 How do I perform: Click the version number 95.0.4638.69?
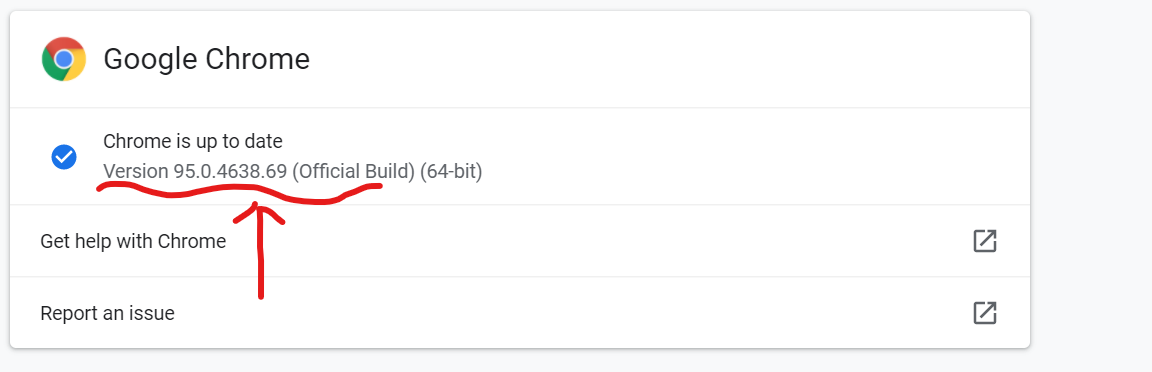(x=230, y=171)
